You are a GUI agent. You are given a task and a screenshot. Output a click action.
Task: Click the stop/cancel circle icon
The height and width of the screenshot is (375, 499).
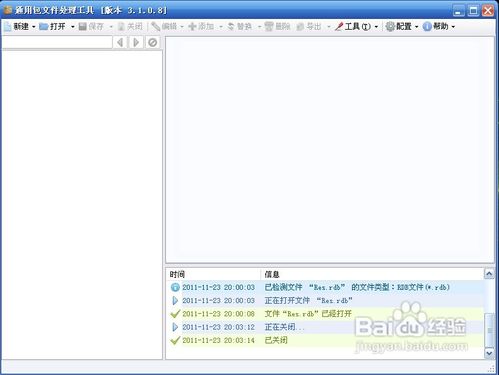153,42
